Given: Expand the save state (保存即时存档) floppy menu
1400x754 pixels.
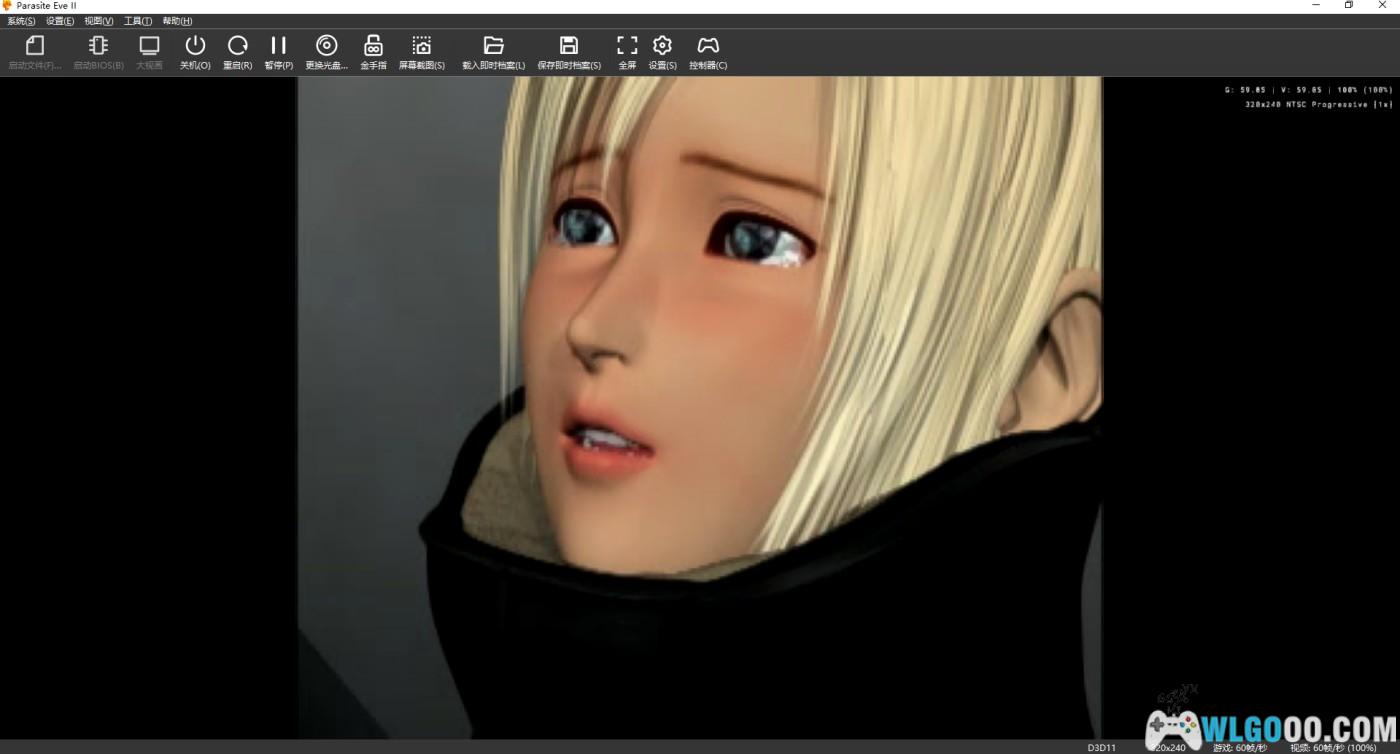Looking at the screenshot, I should click(568, 52).
